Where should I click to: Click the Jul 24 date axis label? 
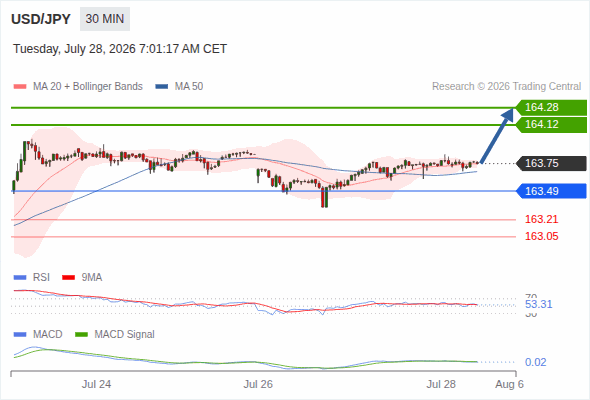96,384
